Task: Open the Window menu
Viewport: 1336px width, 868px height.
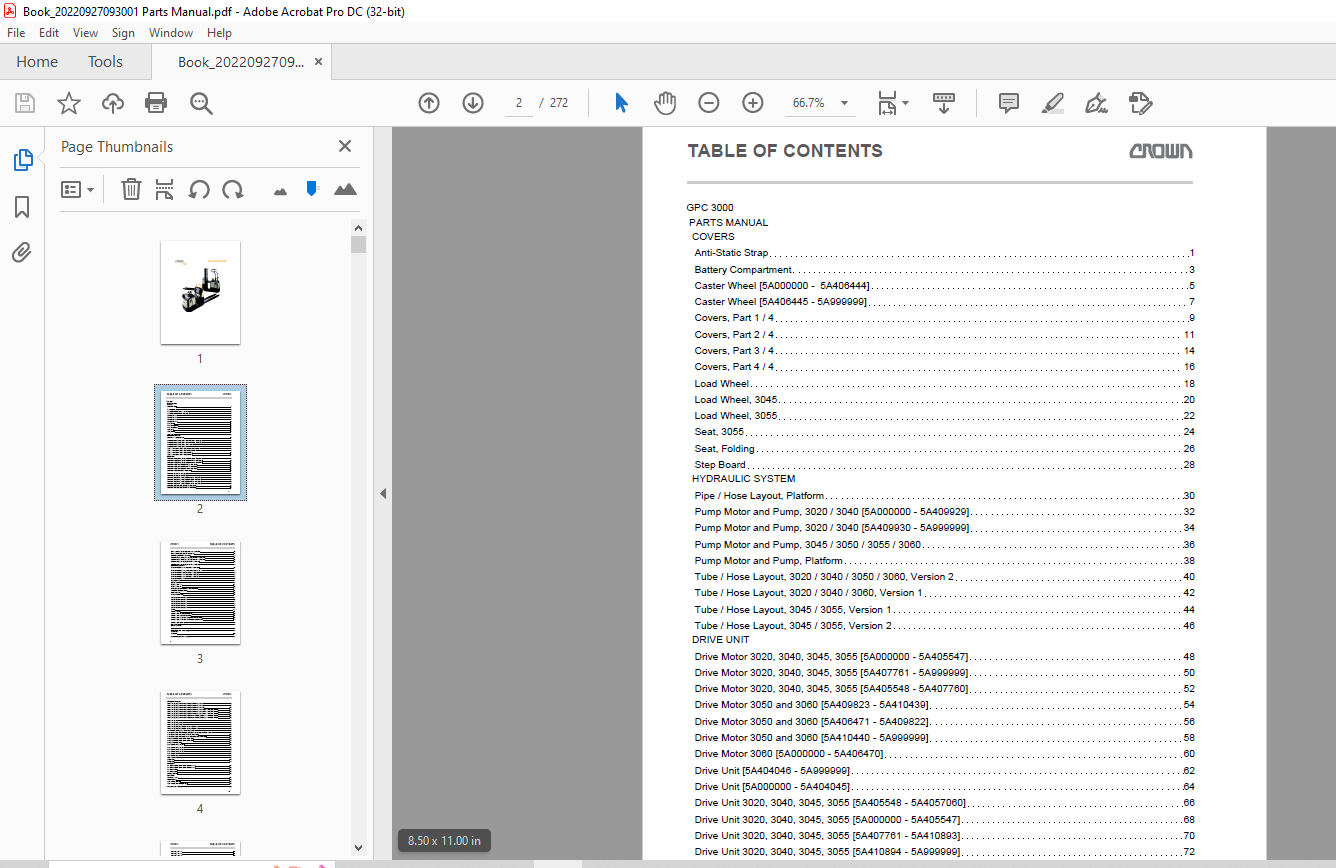Action: 171,33
